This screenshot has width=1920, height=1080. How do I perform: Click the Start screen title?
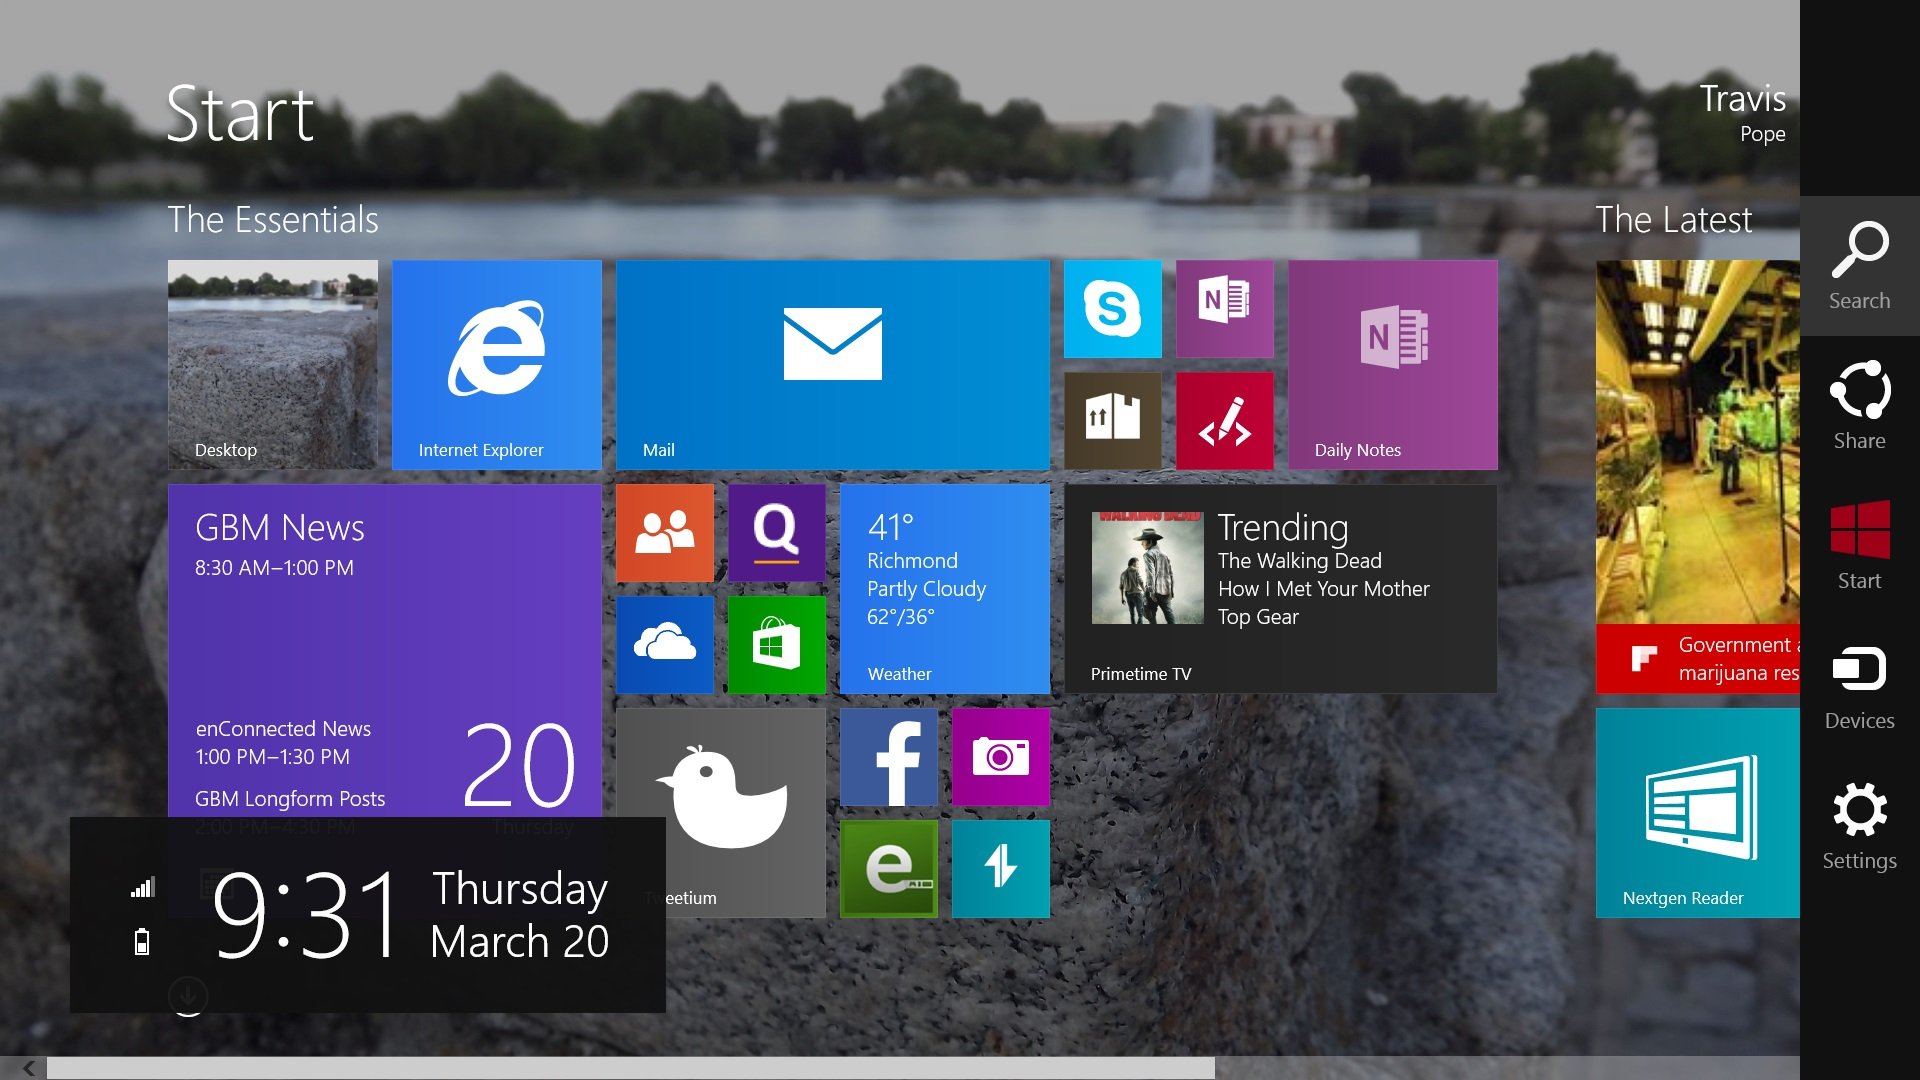[240, 114]
